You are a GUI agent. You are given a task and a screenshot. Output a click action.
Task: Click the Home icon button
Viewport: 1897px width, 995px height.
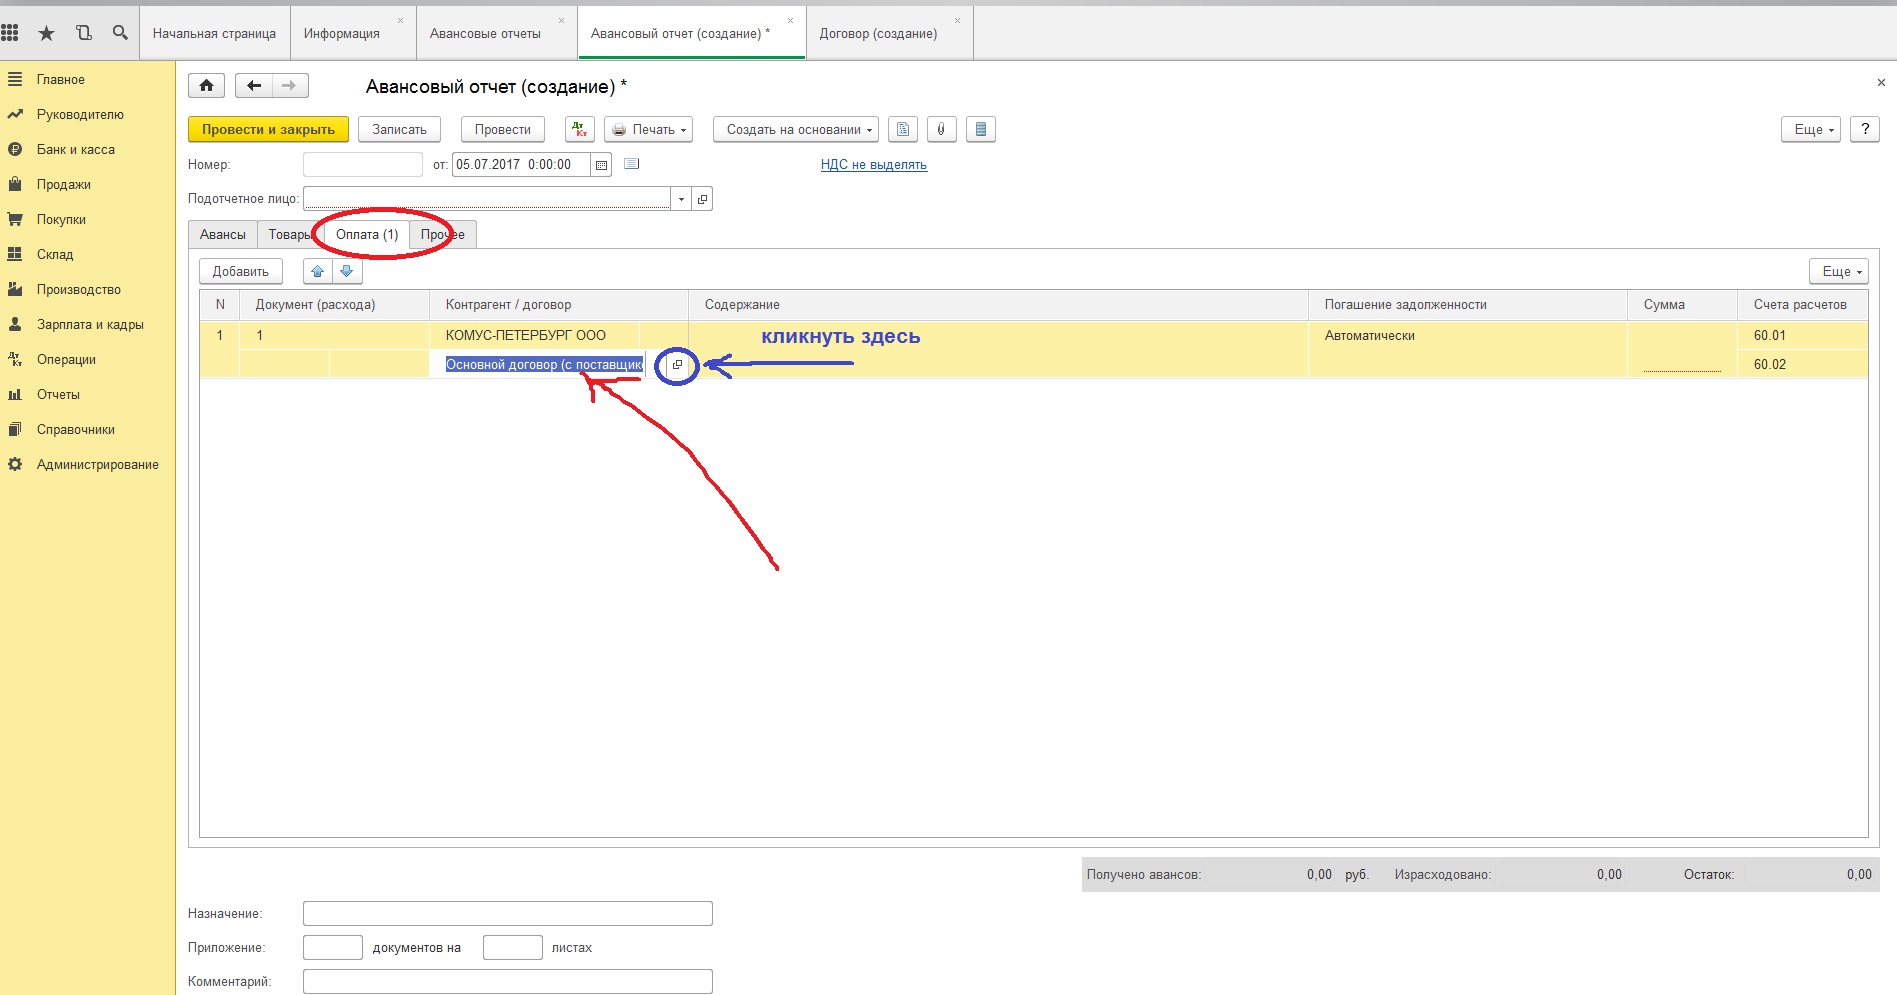click(206, 86)
